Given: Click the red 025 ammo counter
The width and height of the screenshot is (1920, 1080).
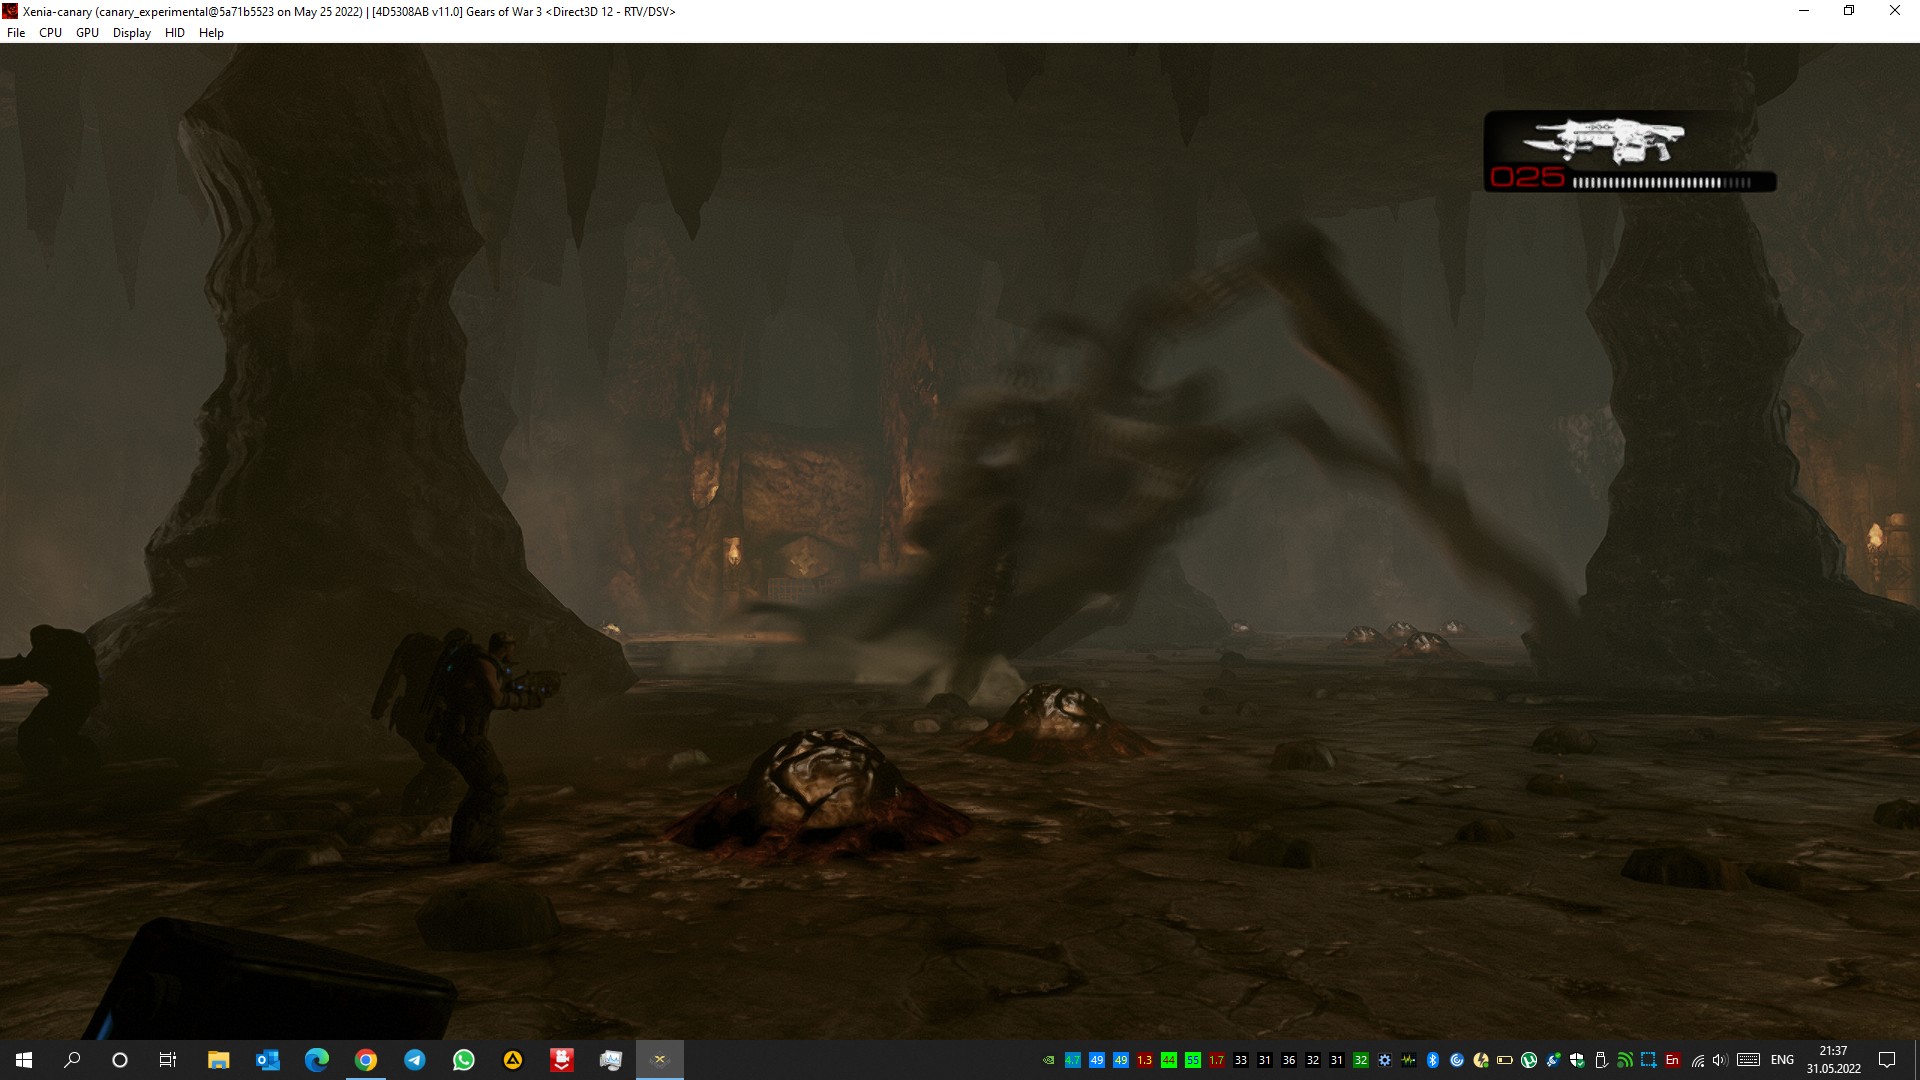Looking at the screenshot, I should 1527,178.
